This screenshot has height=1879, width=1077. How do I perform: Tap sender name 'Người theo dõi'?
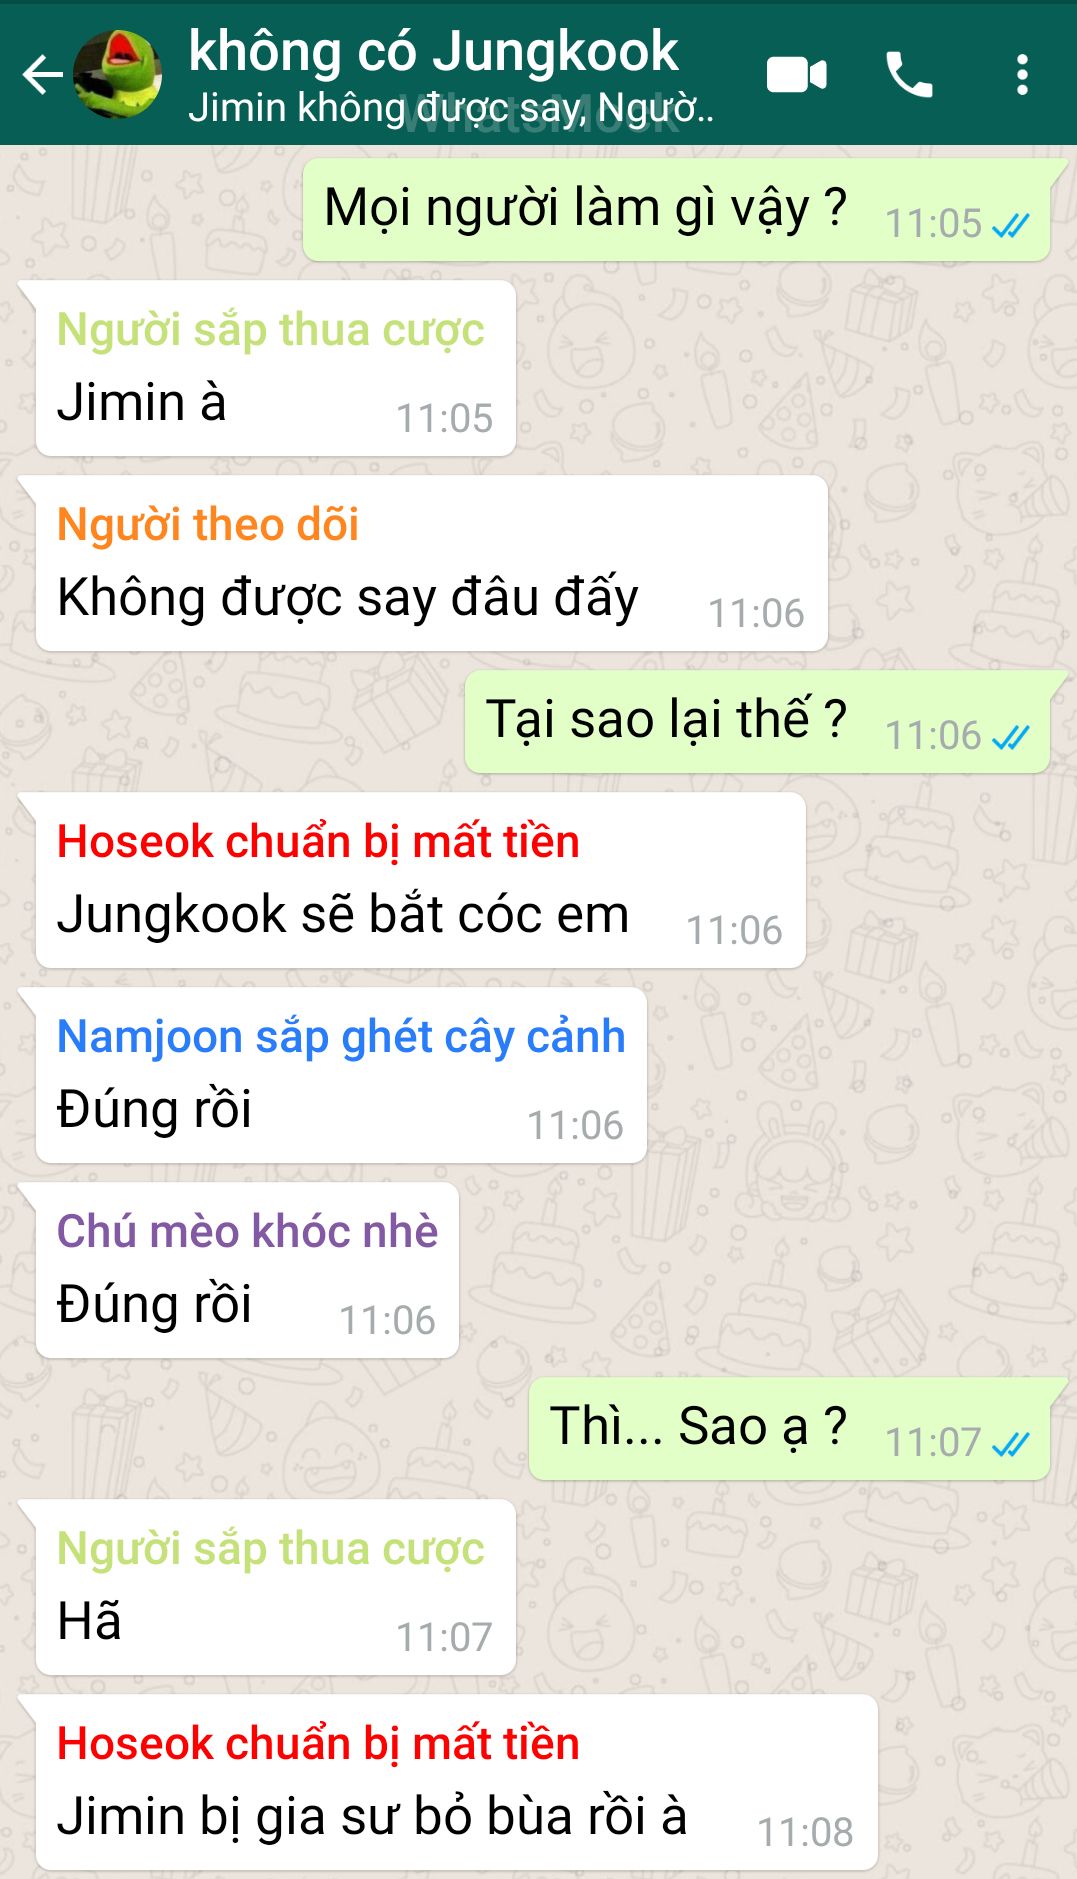(208, 525)
